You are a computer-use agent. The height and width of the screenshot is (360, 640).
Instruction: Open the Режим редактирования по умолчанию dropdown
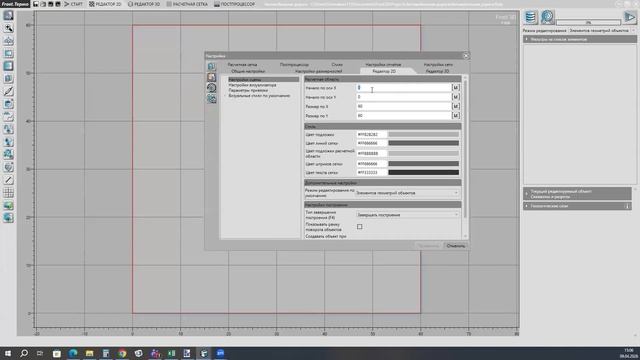click(407, 193)
